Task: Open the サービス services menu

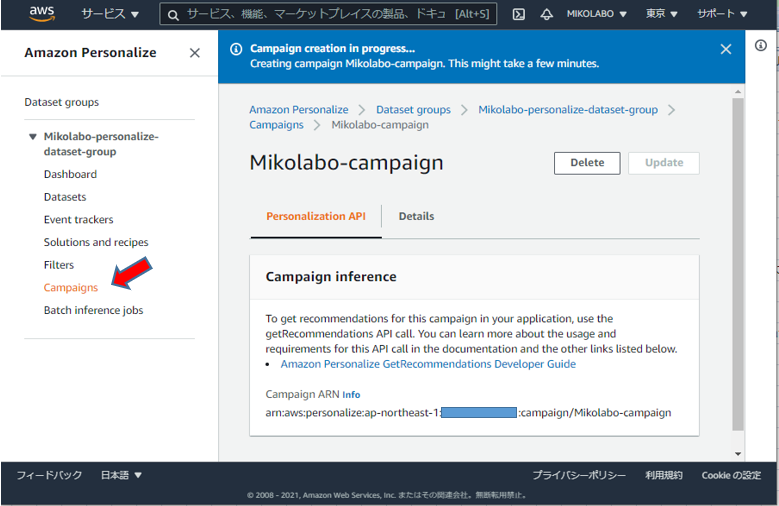Action: 110,14
